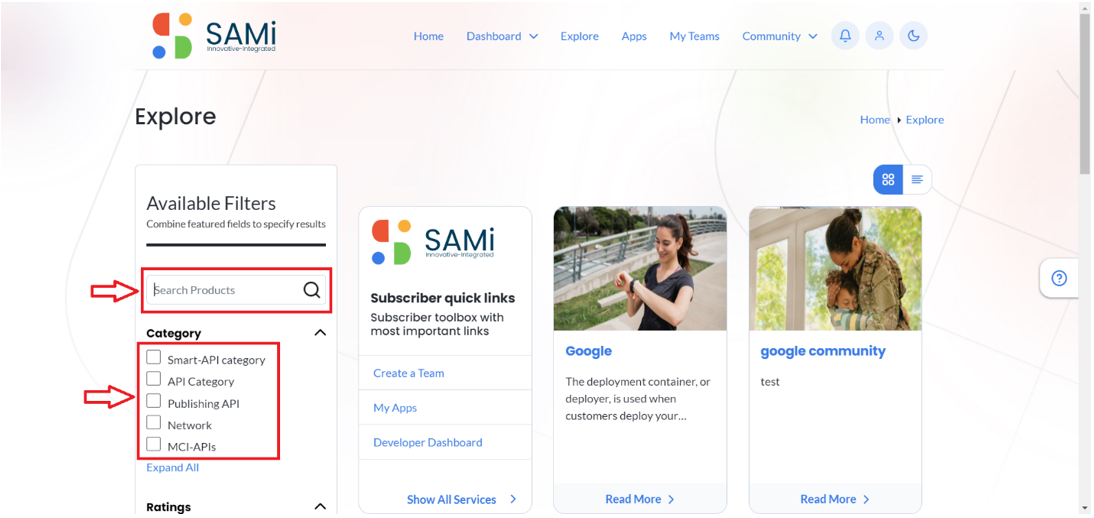Open Apps in the navigation bar

point(634,36)
